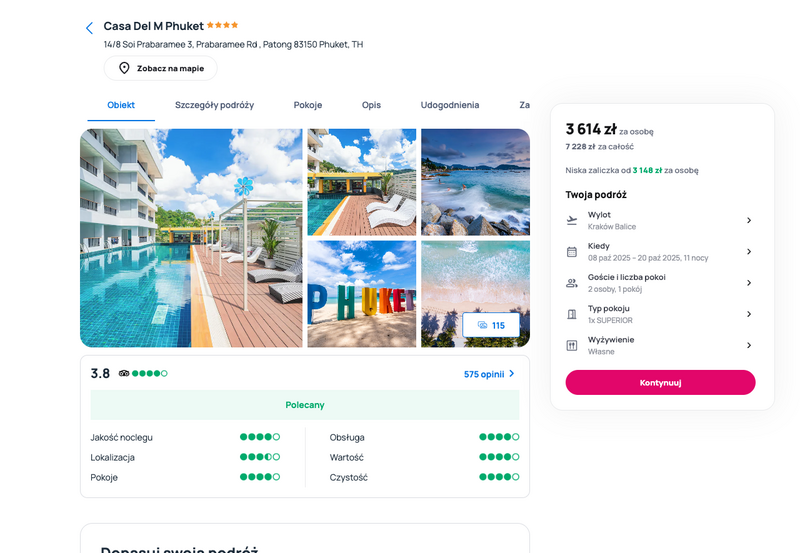Screen dimensions: 800x553
Task: Select the Szczegóły podróży tab
Action: (214, 105)
